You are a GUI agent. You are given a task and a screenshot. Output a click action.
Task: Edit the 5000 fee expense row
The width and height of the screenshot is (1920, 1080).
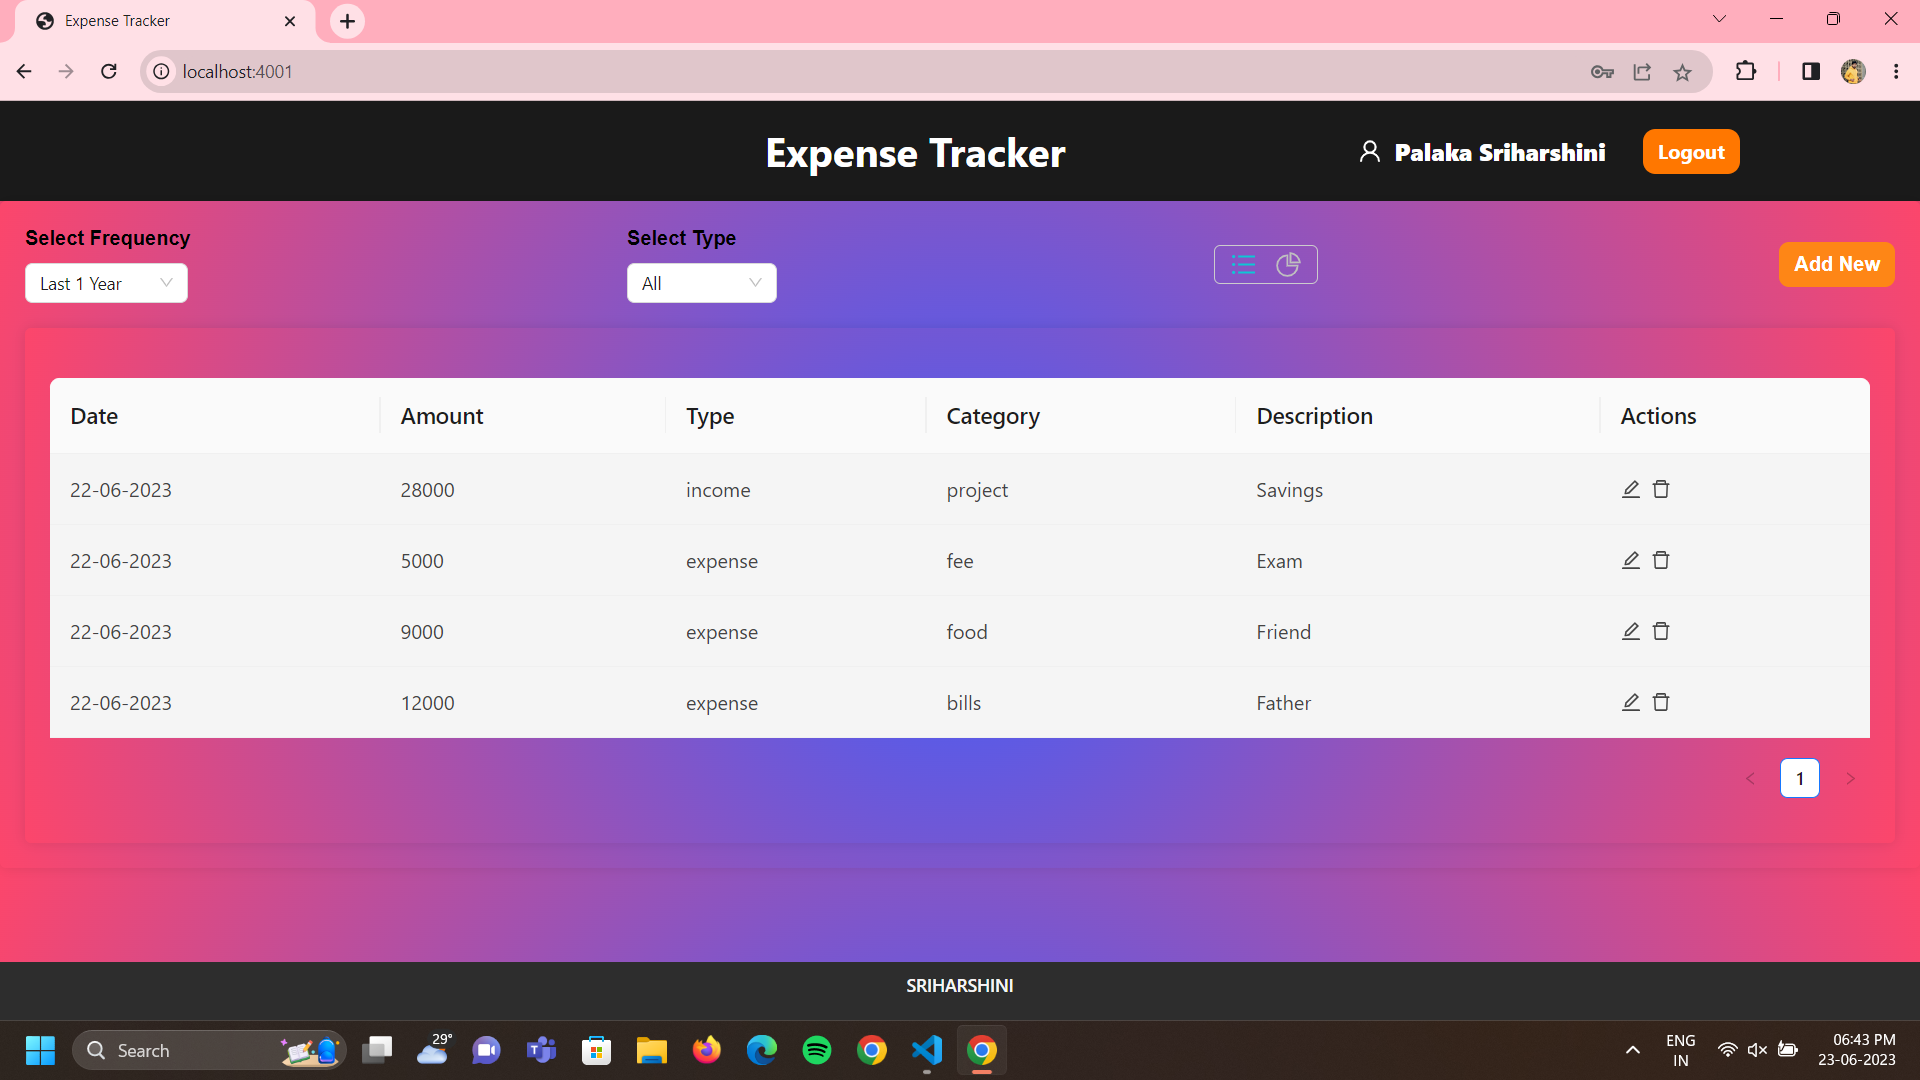(1631, 560)
